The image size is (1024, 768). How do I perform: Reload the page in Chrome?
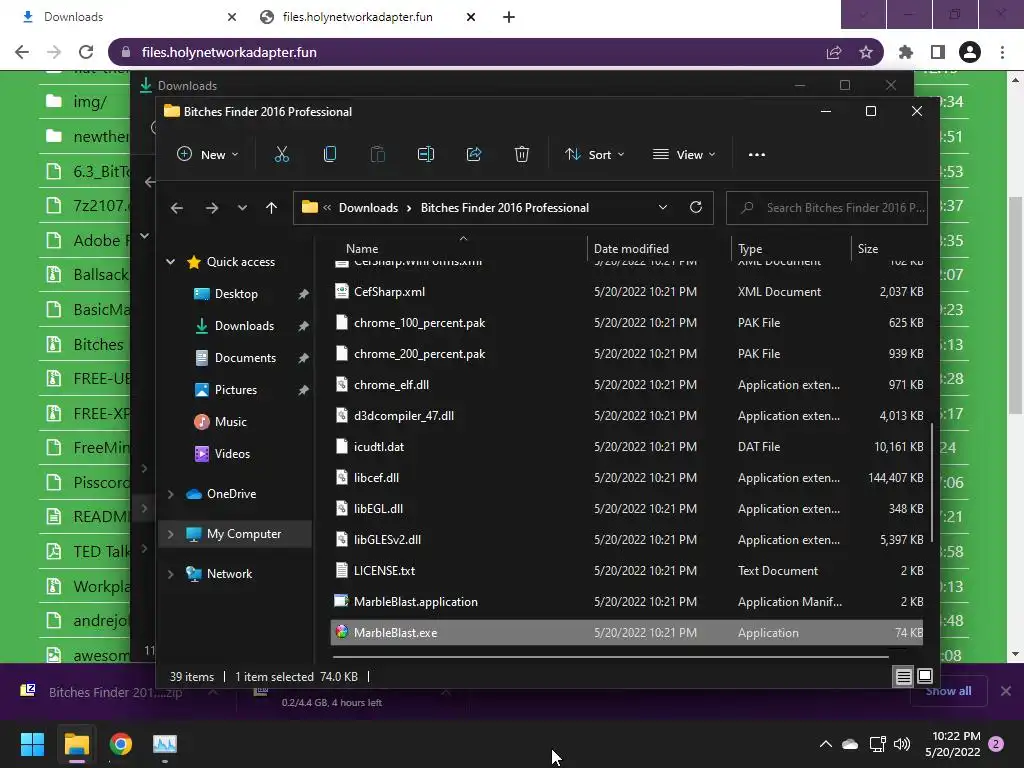click(x=86, y=52)
